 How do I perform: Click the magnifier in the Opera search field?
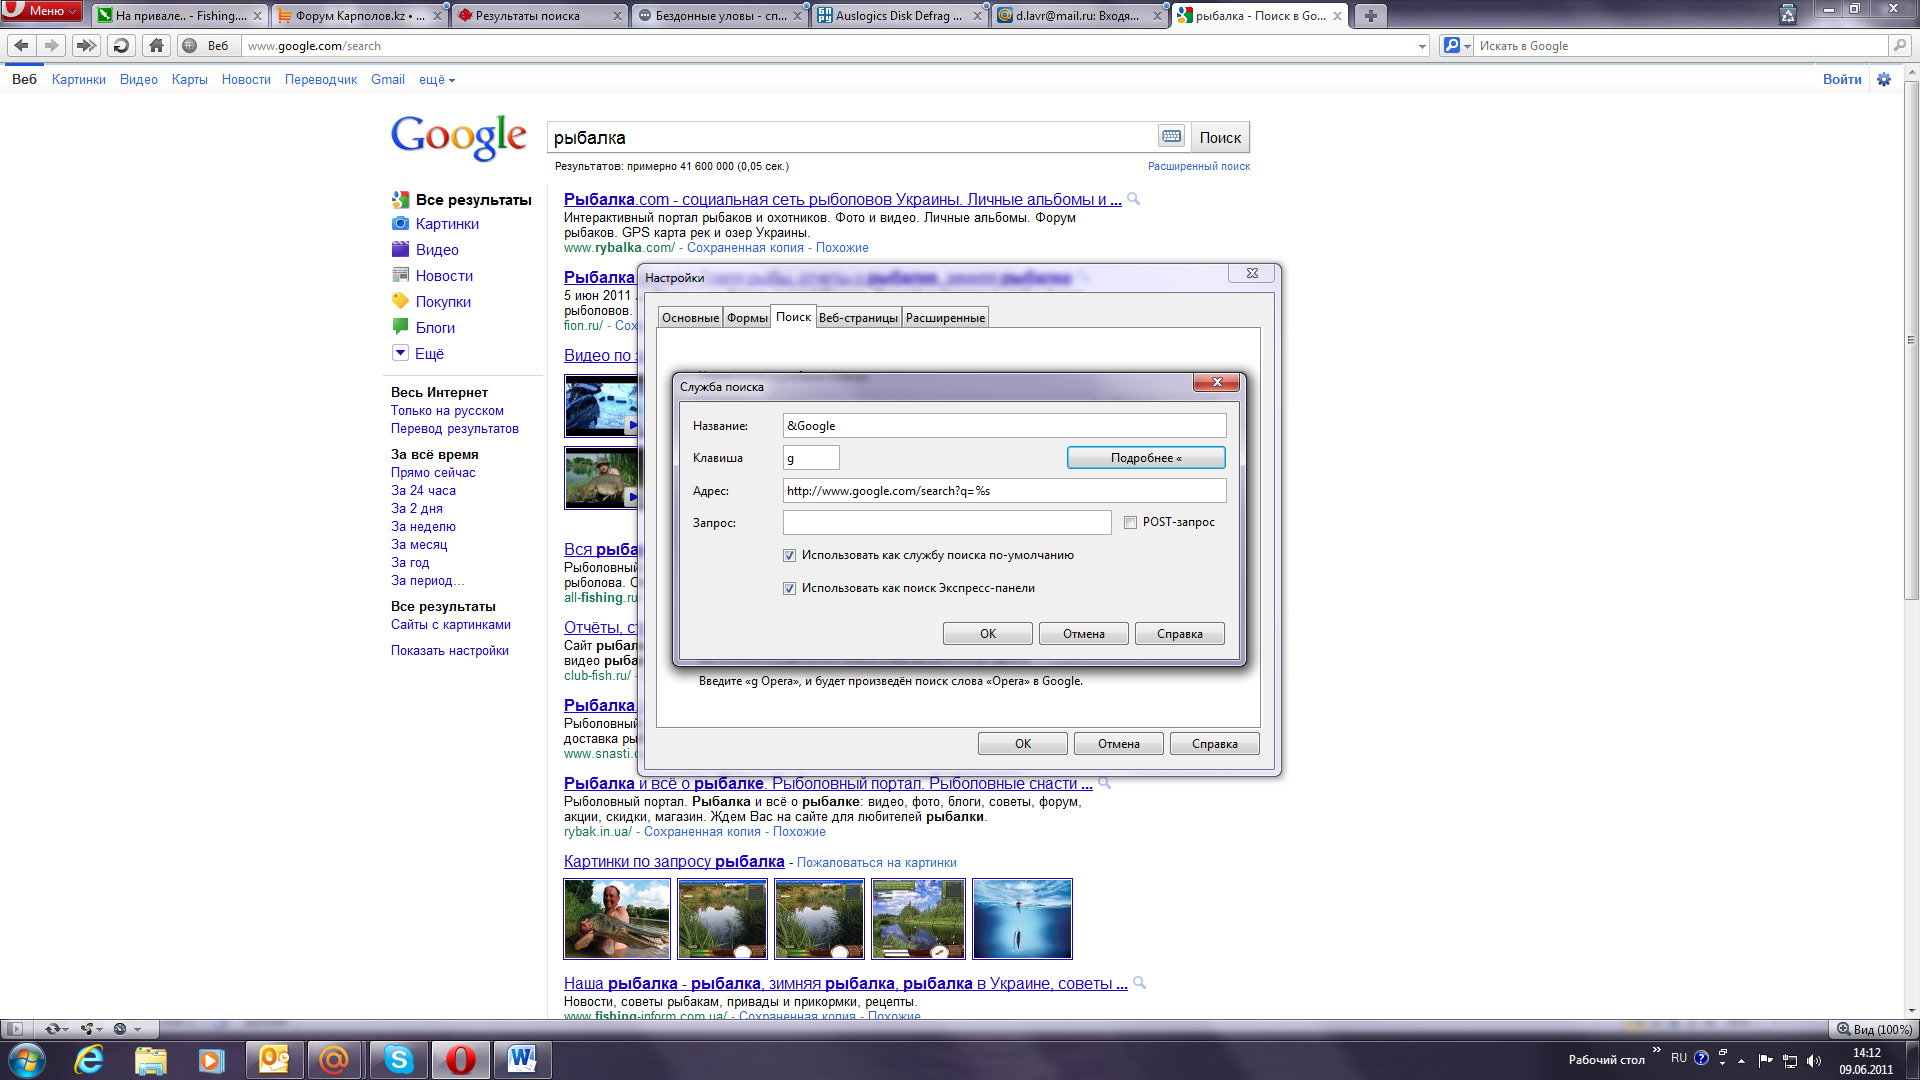pyautogui.click(x=1899, y=45)
